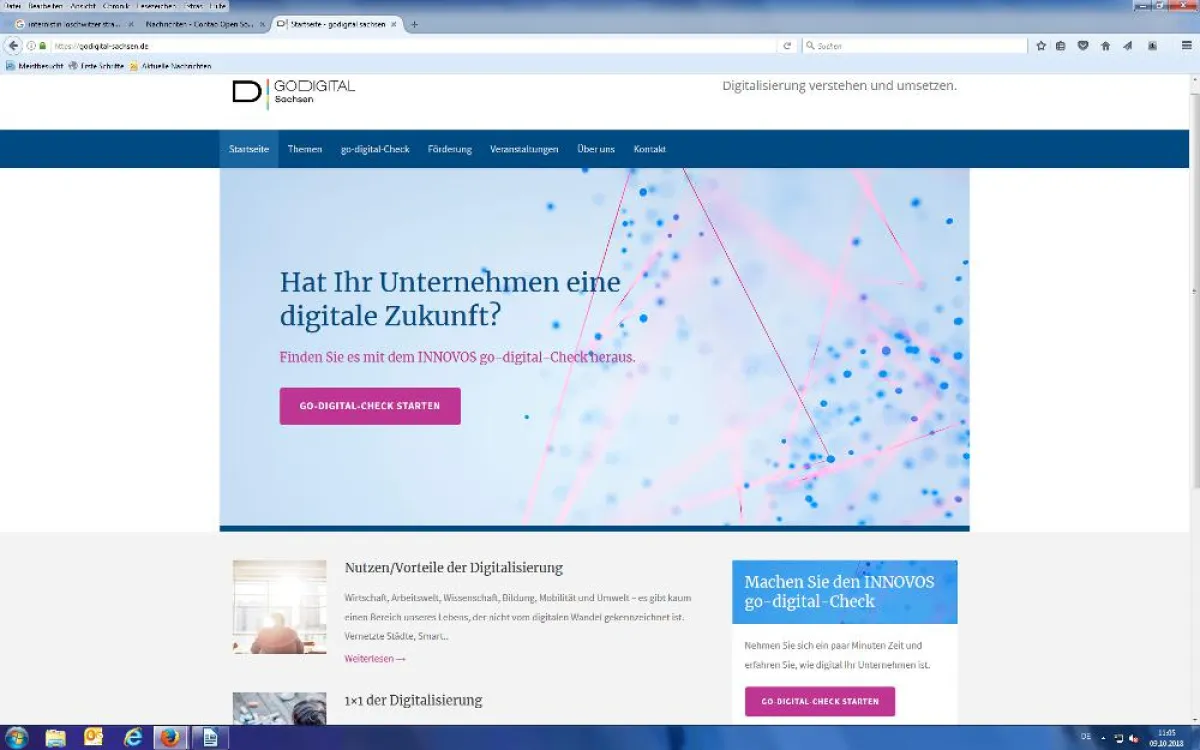This screenshot has height=750, width=1200.
Task: Click GO-DIGITAL-CHECK STARTEN in the banner
Action: 370,406
